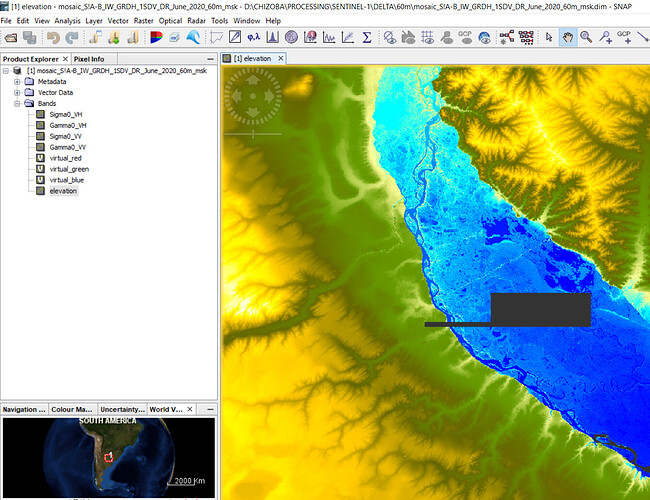650x500 pixels.
Task: Open the Statistics sigma tool
Action: point(366,37)
